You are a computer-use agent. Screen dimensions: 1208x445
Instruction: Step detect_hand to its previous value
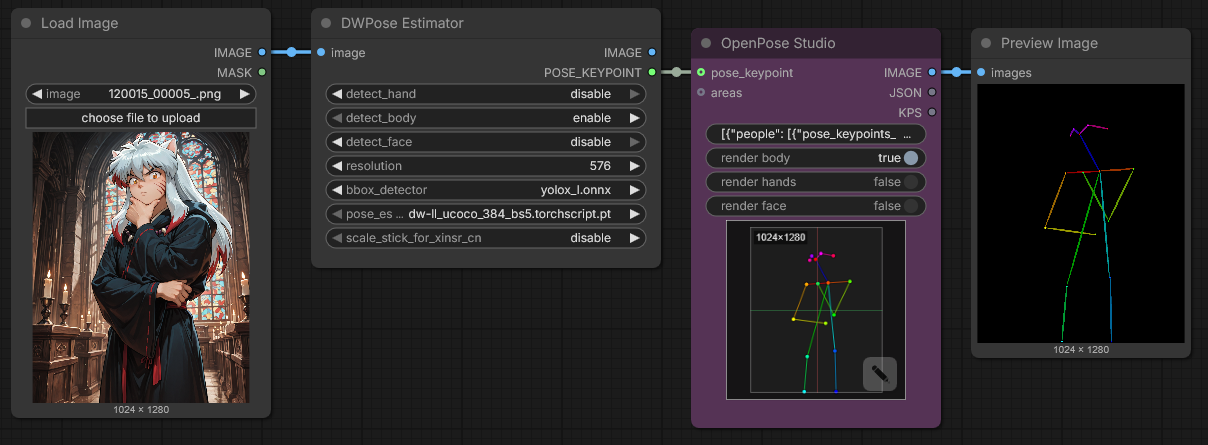[337, 94]
